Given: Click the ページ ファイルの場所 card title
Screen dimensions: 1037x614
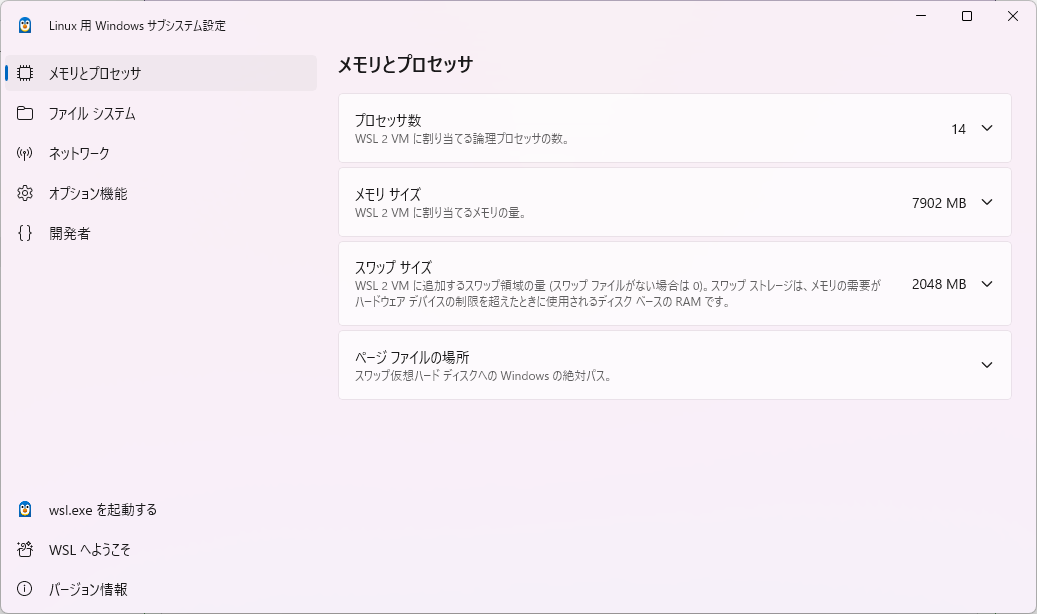Looking at the screenshot, I should coord(412,357).
